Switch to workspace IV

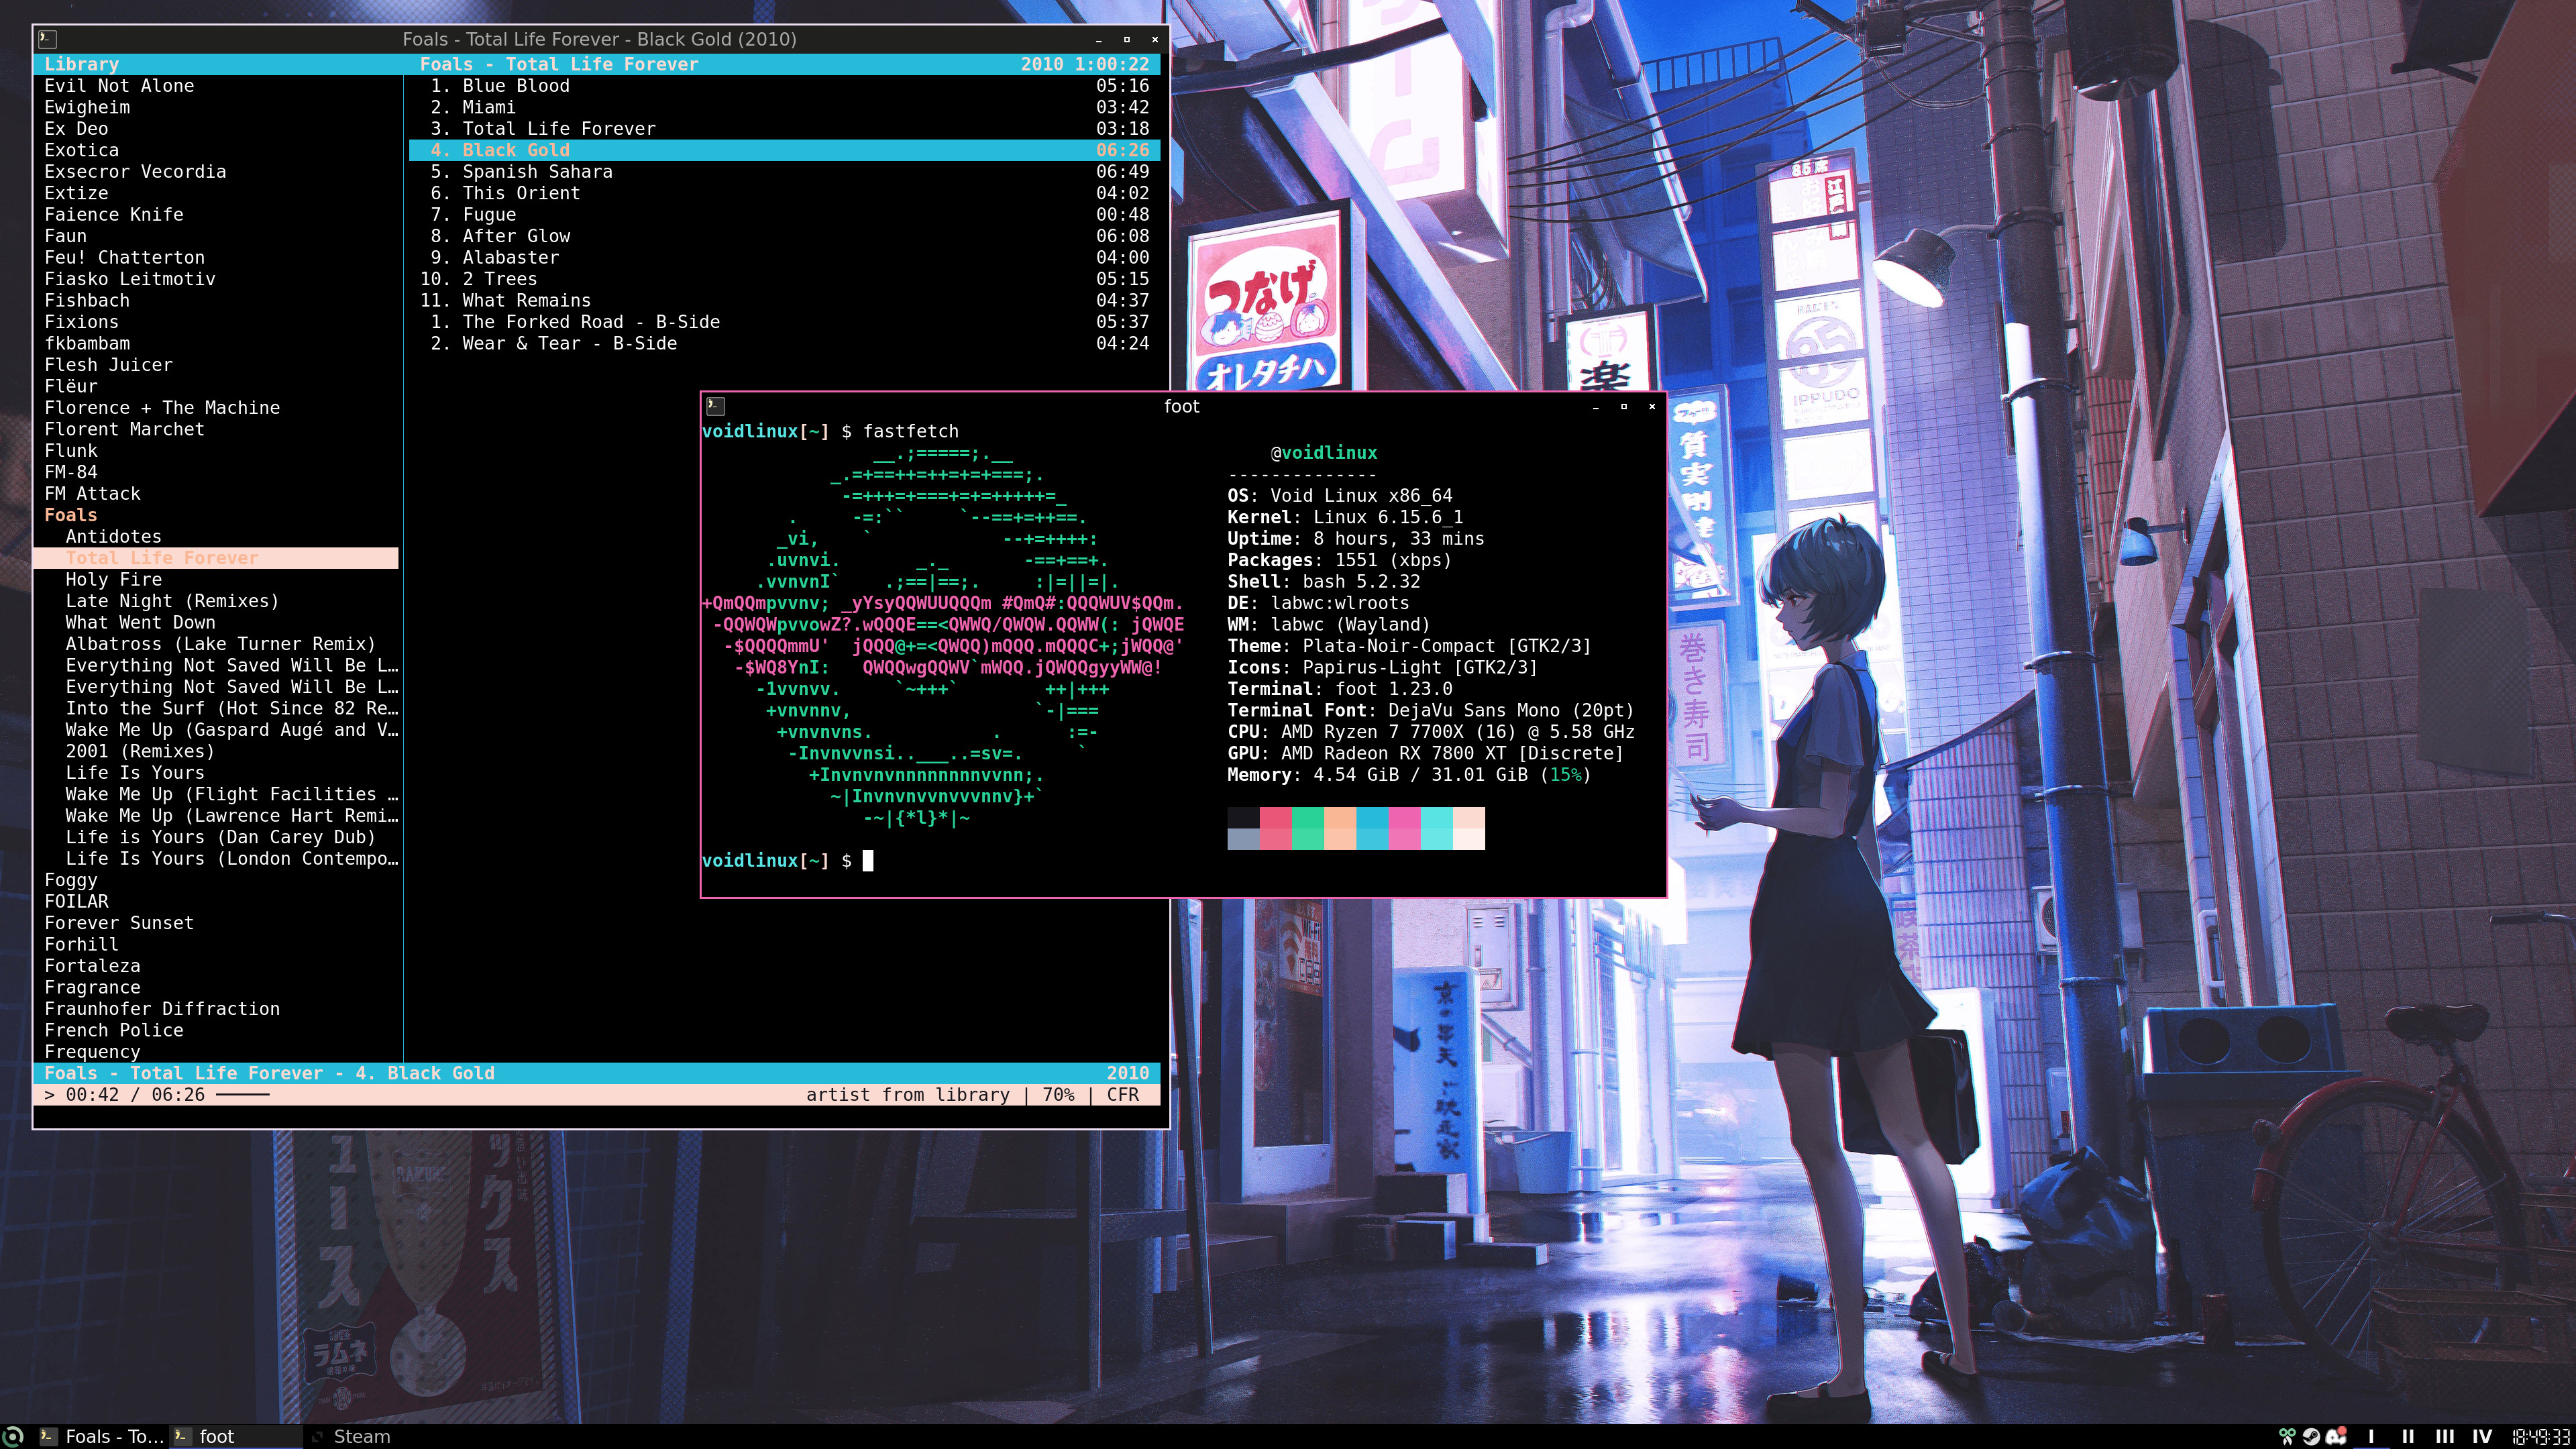(x=2482, y=1436)
